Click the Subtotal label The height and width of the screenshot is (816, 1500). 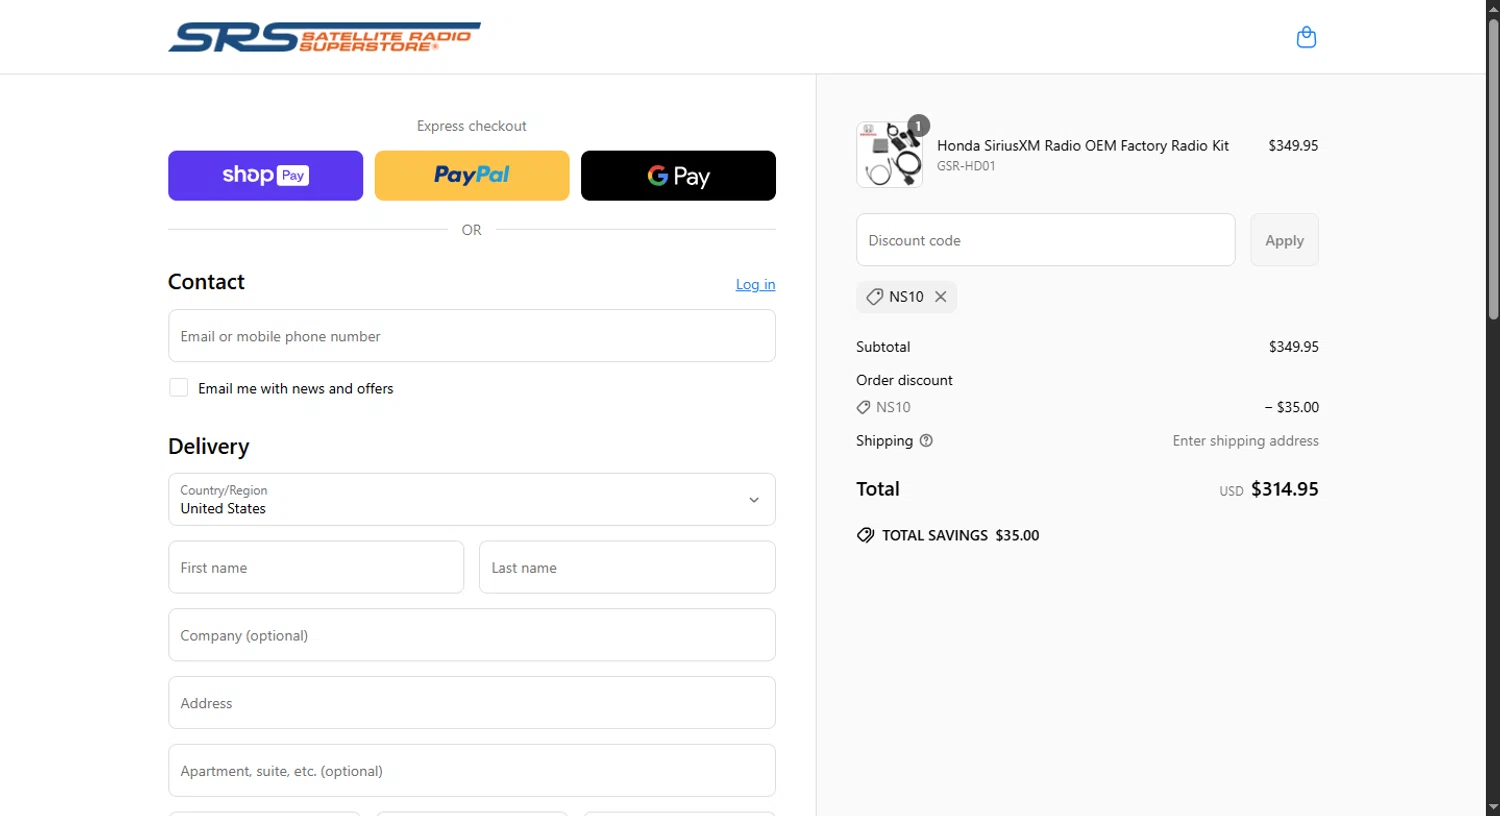(883, 347)
